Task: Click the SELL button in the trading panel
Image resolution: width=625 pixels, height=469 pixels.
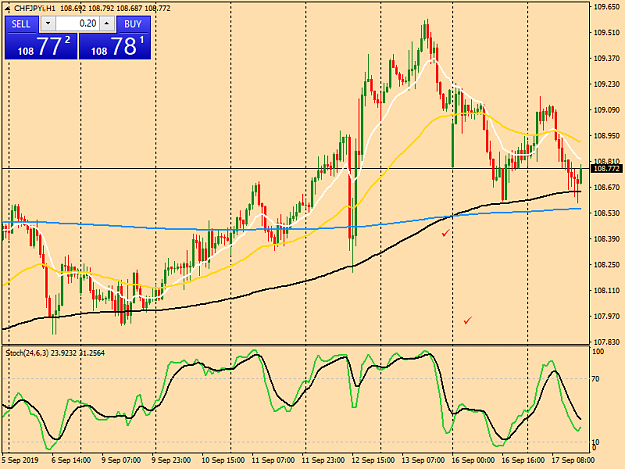Action: (x=22, y=24)
